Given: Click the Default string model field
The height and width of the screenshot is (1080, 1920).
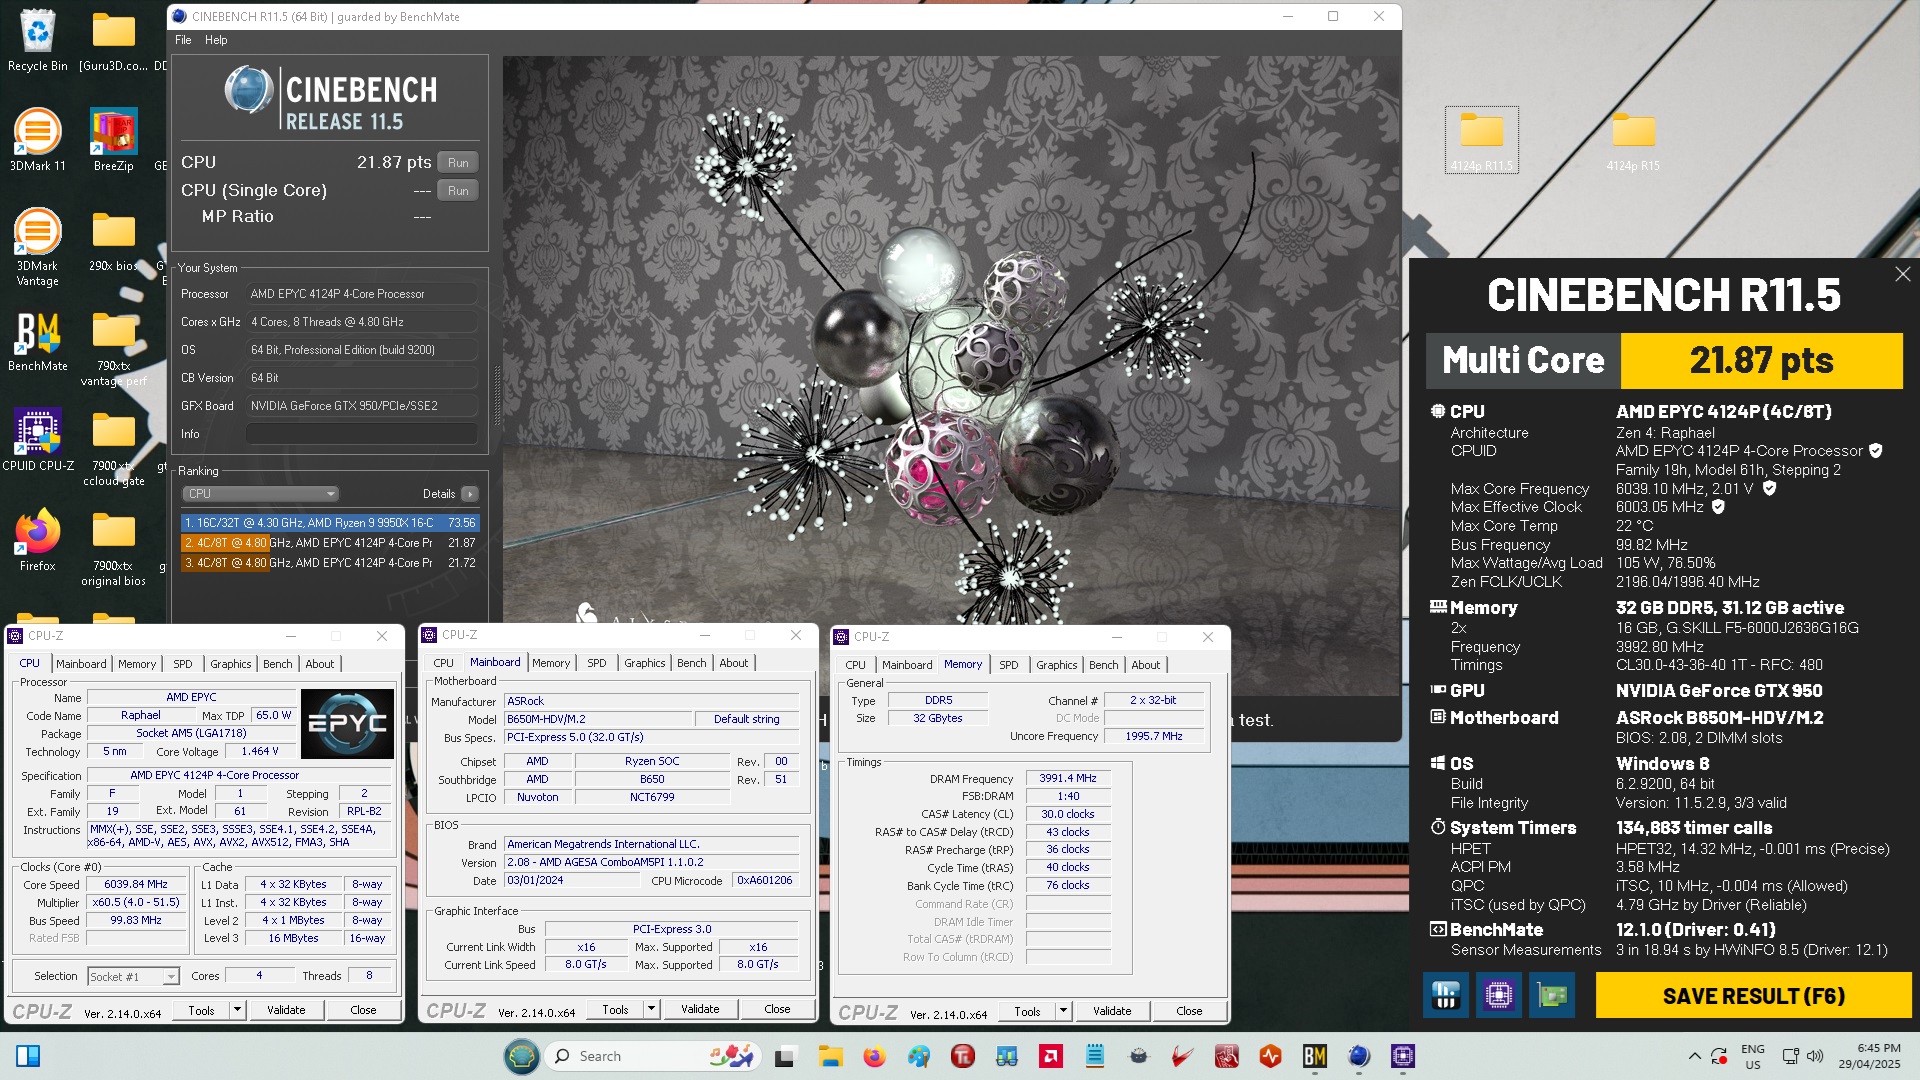Looking at the screenshot, I should 746,720.
